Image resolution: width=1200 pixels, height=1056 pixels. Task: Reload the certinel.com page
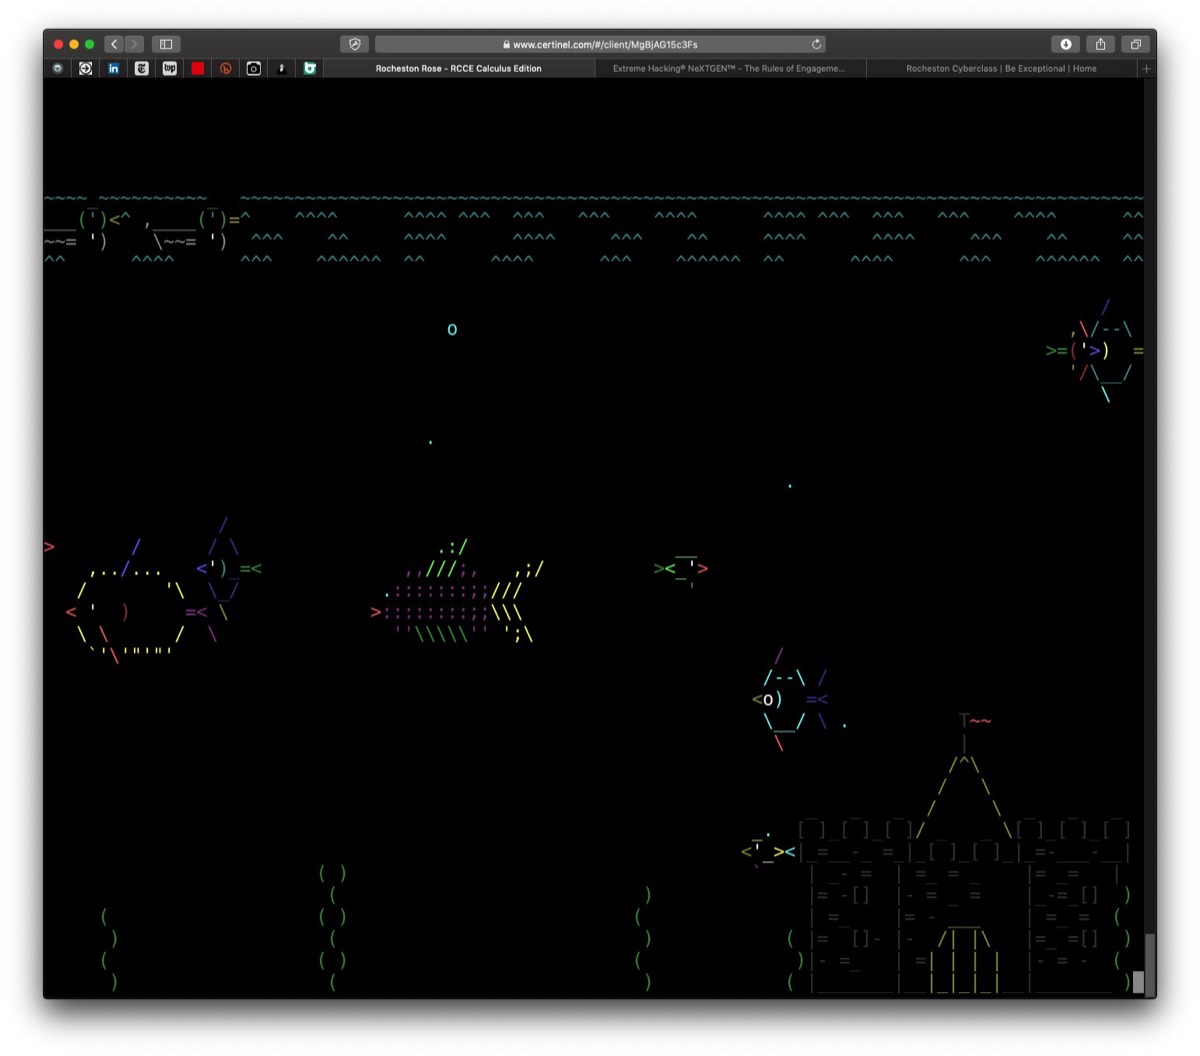[x=816, y=44]
